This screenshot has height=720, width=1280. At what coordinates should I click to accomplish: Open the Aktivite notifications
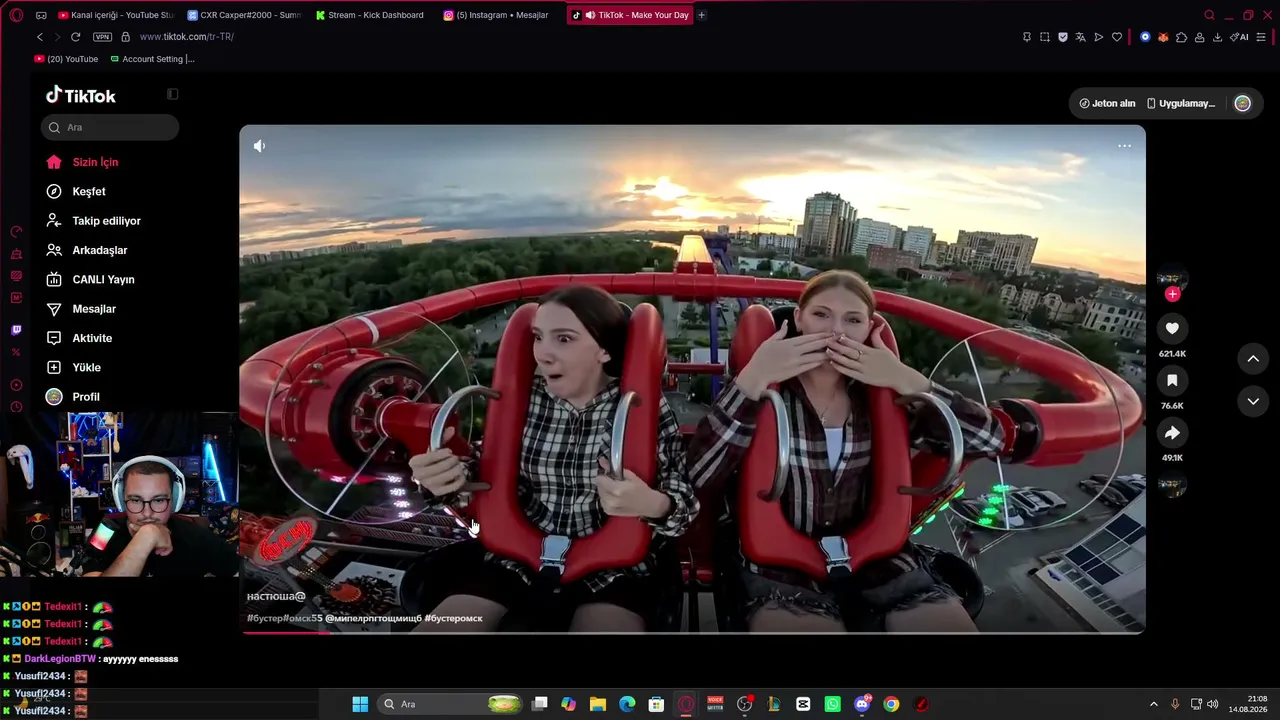[92, 338]
